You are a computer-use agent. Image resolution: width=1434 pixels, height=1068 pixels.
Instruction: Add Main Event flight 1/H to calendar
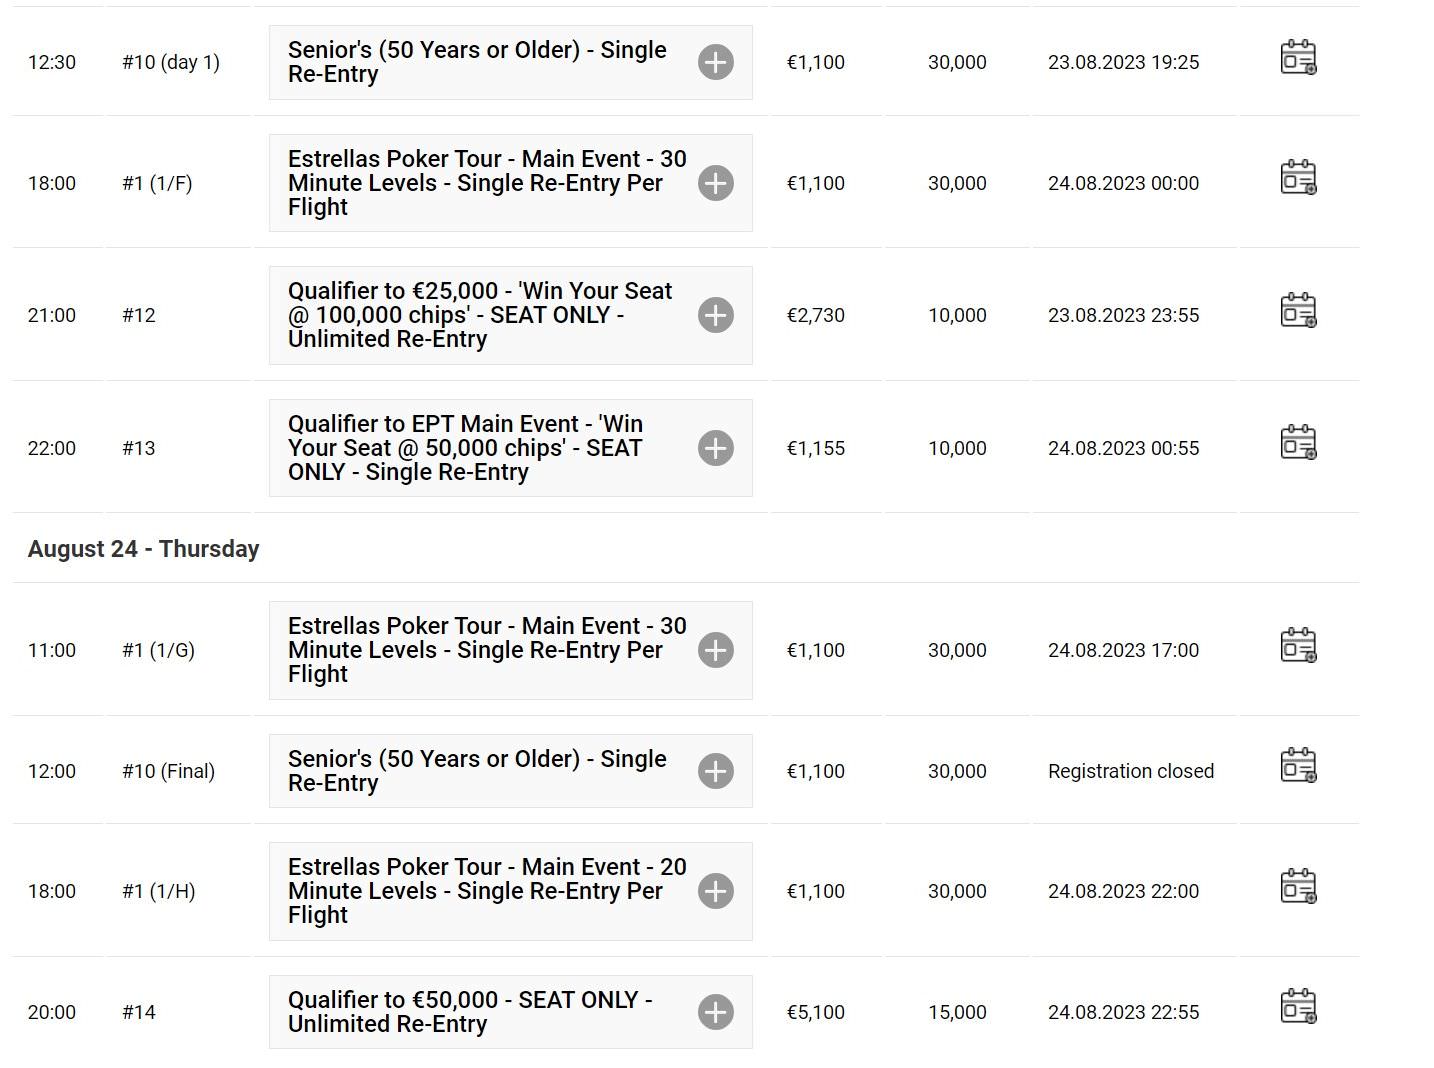tap(1298, 886)
